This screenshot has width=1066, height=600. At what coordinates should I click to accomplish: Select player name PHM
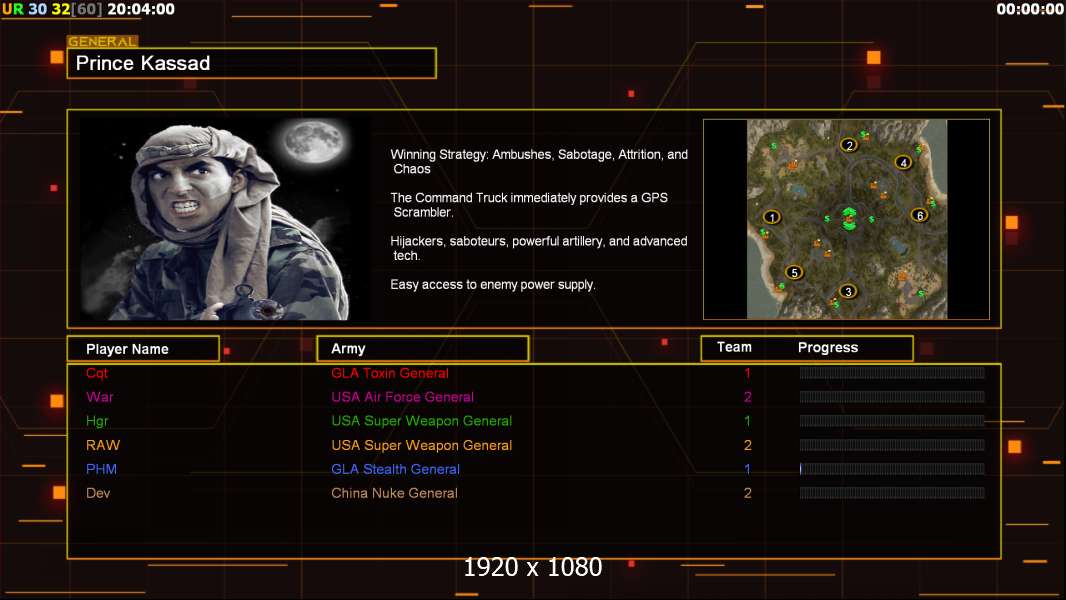click(101, 469)
